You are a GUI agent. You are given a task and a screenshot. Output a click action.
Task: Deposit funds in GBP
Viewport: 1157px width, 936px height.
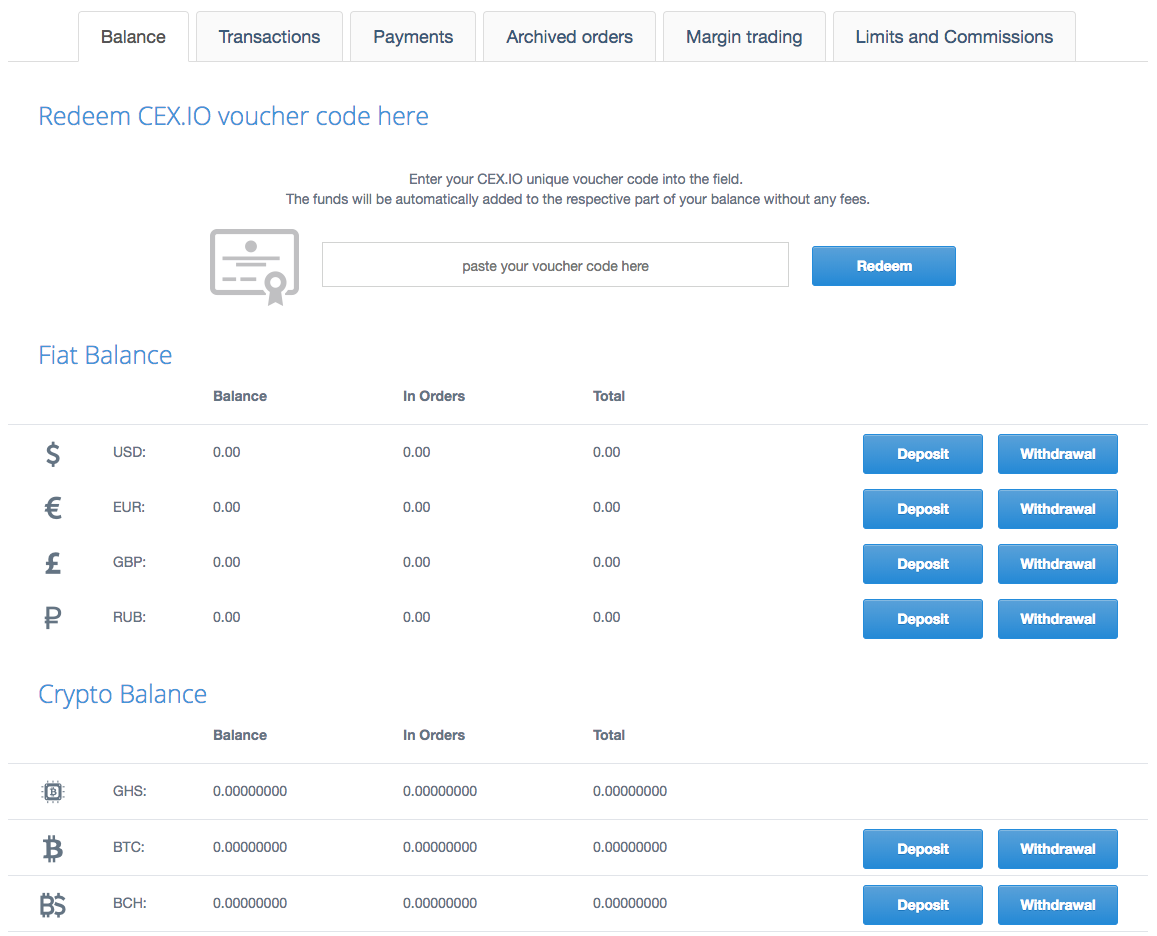(922, 564)
